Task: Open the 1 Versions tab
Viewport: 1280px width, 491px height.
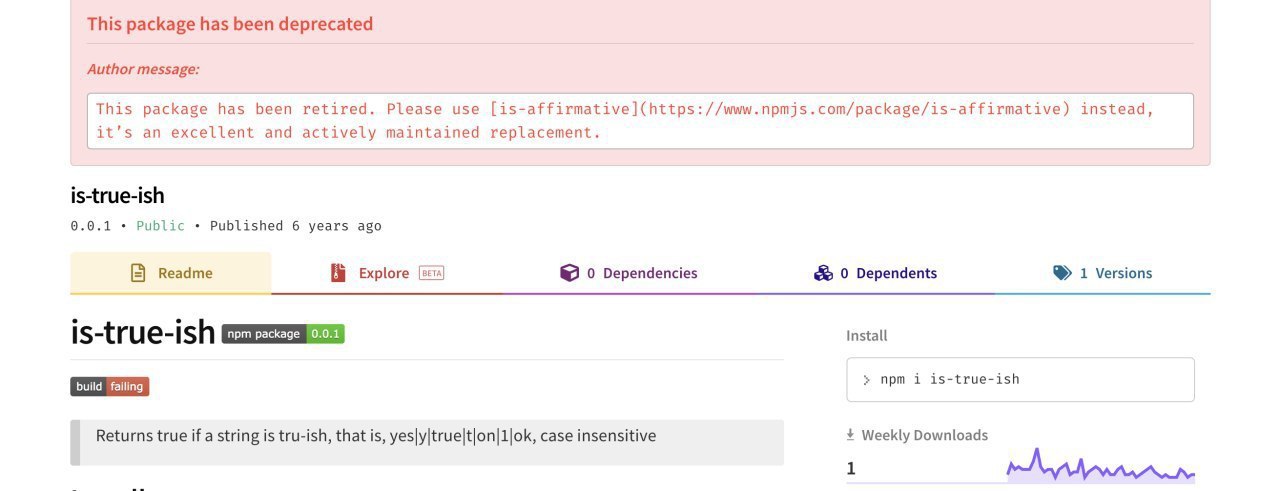Action: tap(1102, 273)
